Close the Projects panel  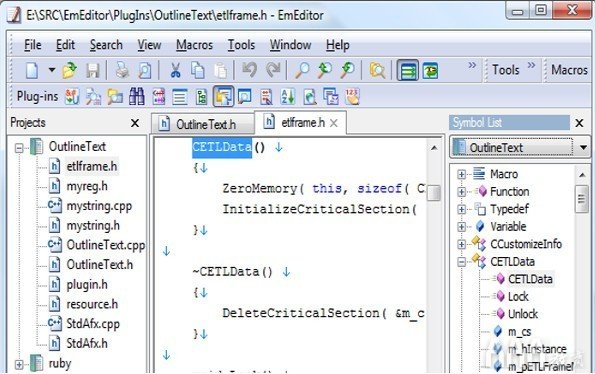pyautogui.click(x=135, y=123)
